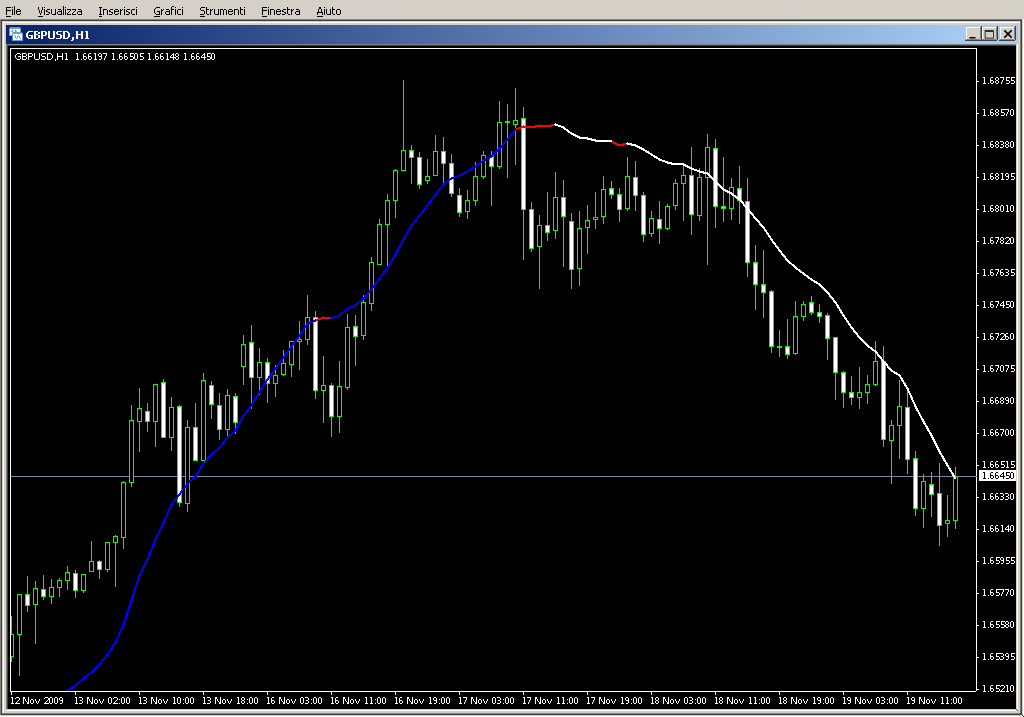Click time axis label 16 Nov 19:00
The width and height of the screenshot is (1024, 717).
coord(422,701)
